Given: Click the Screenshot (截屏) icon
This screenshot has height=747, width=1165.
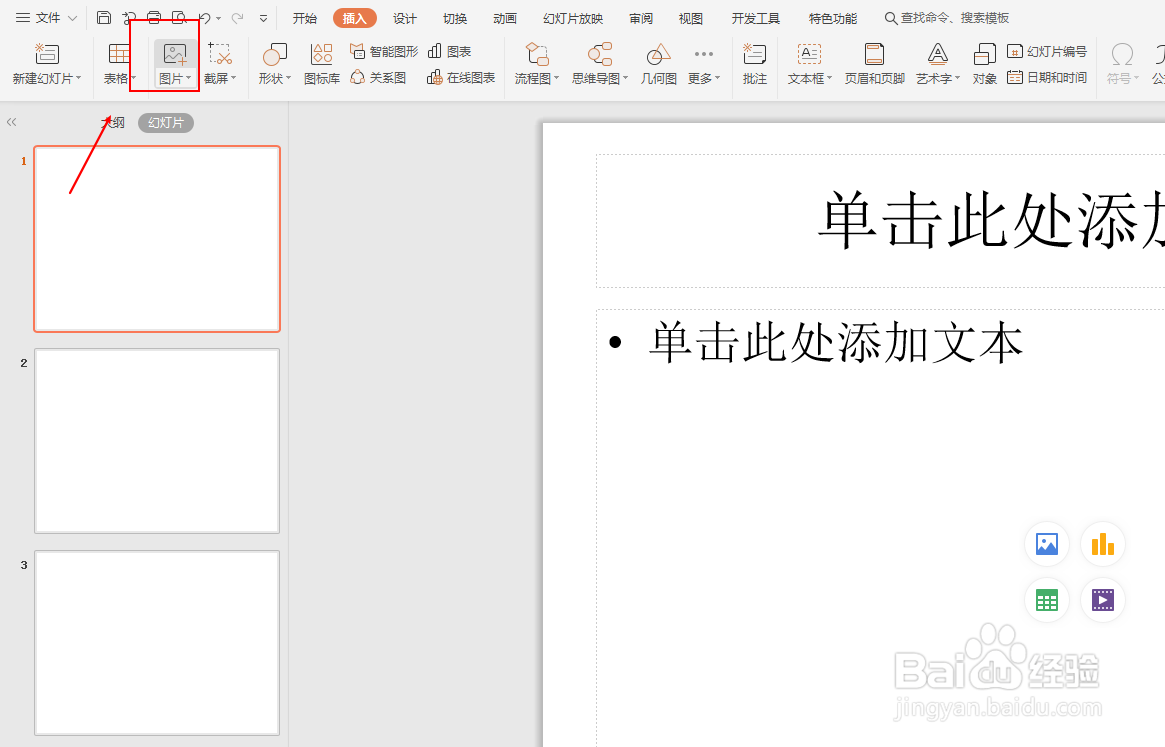Looking at the screenshot, I should pos(220,54).
